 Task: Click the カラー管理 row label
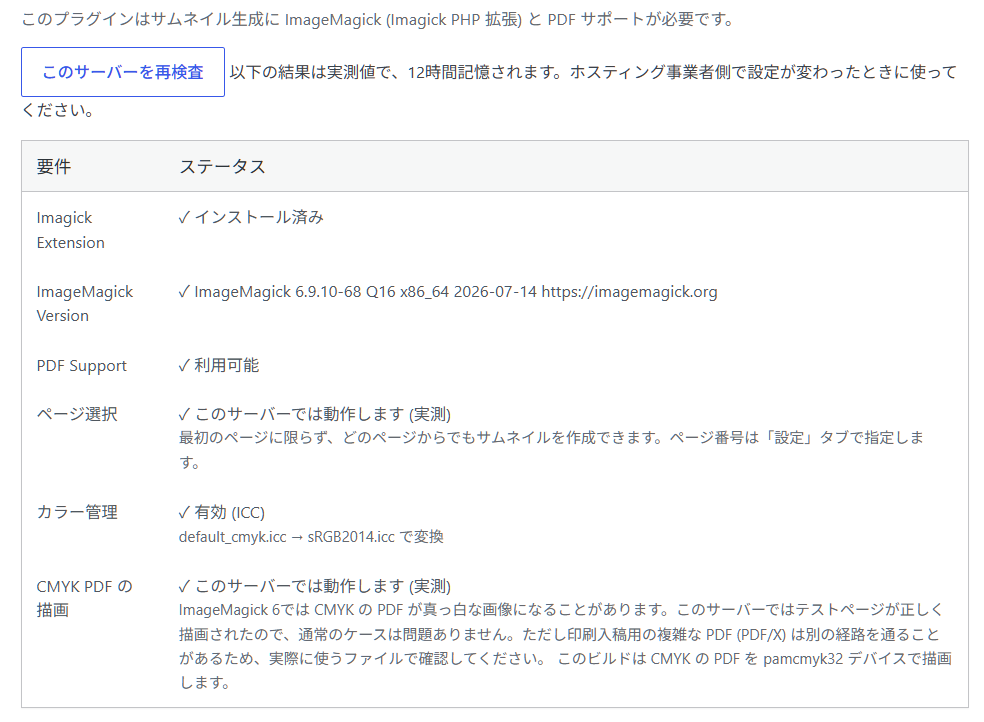tap(77, 512)
